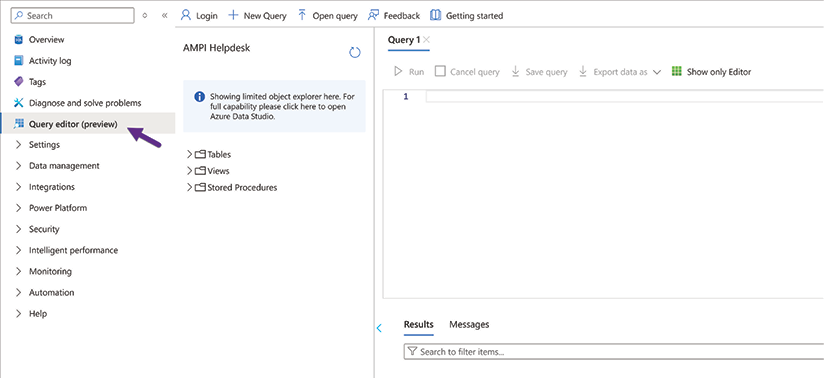Select the Messages tab
This screenshot has height=378, width=824.
coord(469,324)
